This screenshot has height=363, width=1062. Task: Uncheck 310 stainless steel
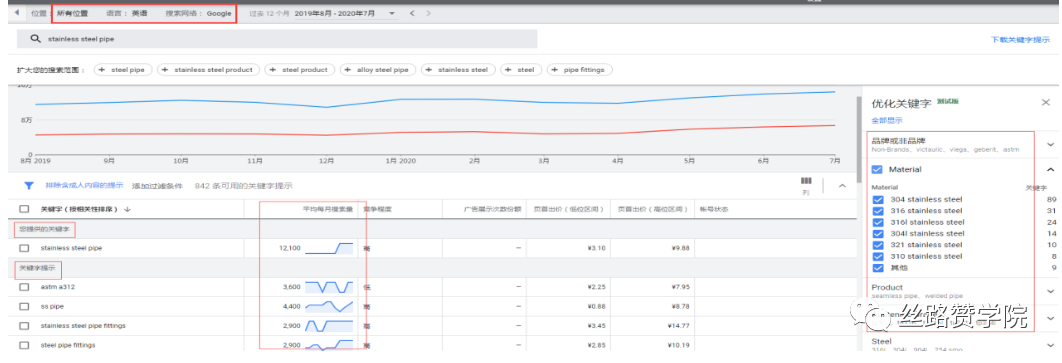coord(878,257)
